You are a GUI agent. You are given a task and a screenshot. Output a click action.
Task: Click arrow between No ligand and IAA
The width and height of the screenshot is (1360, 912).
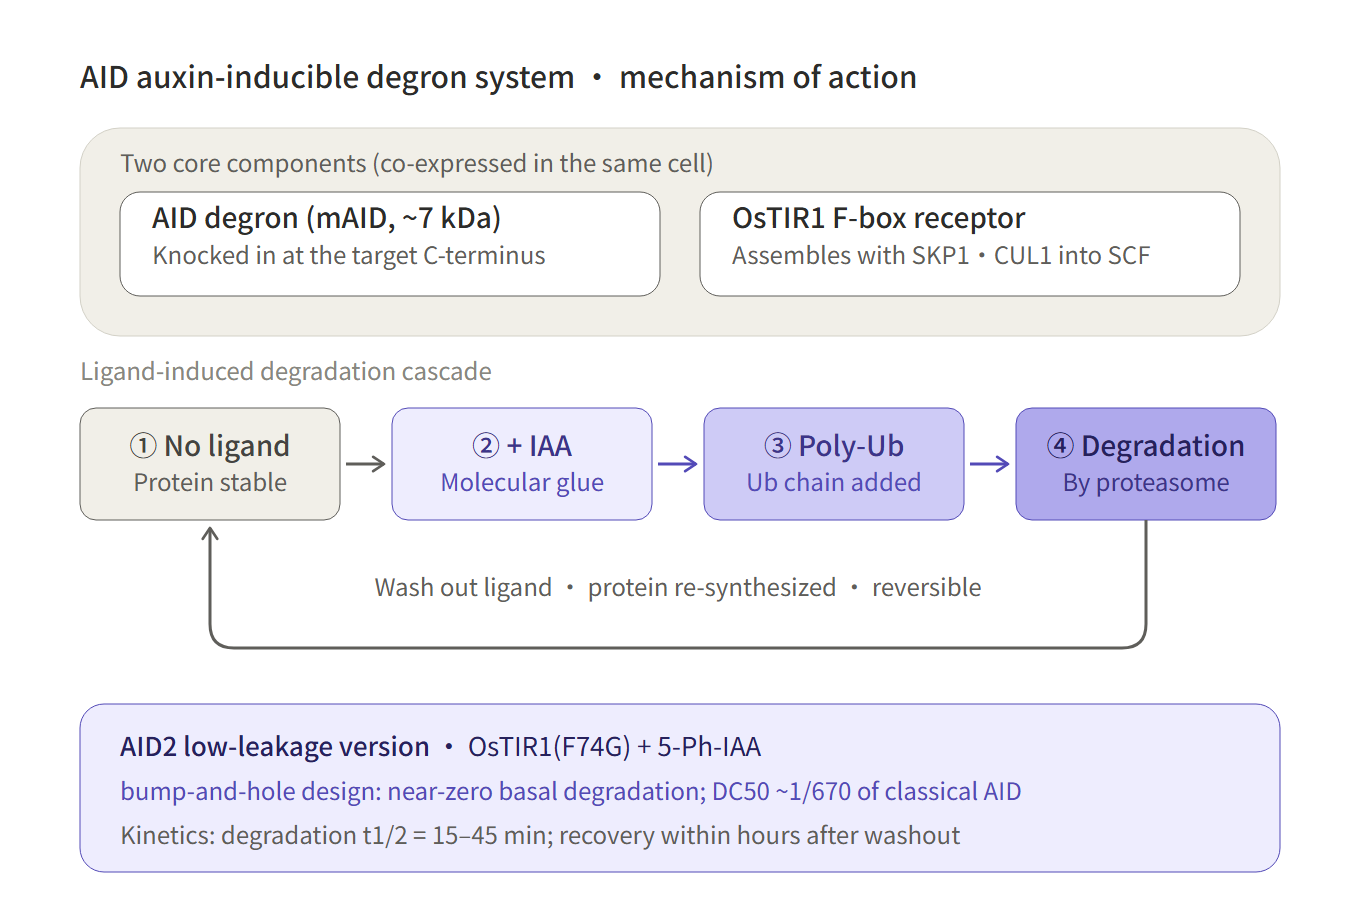[x=366, y=464]
